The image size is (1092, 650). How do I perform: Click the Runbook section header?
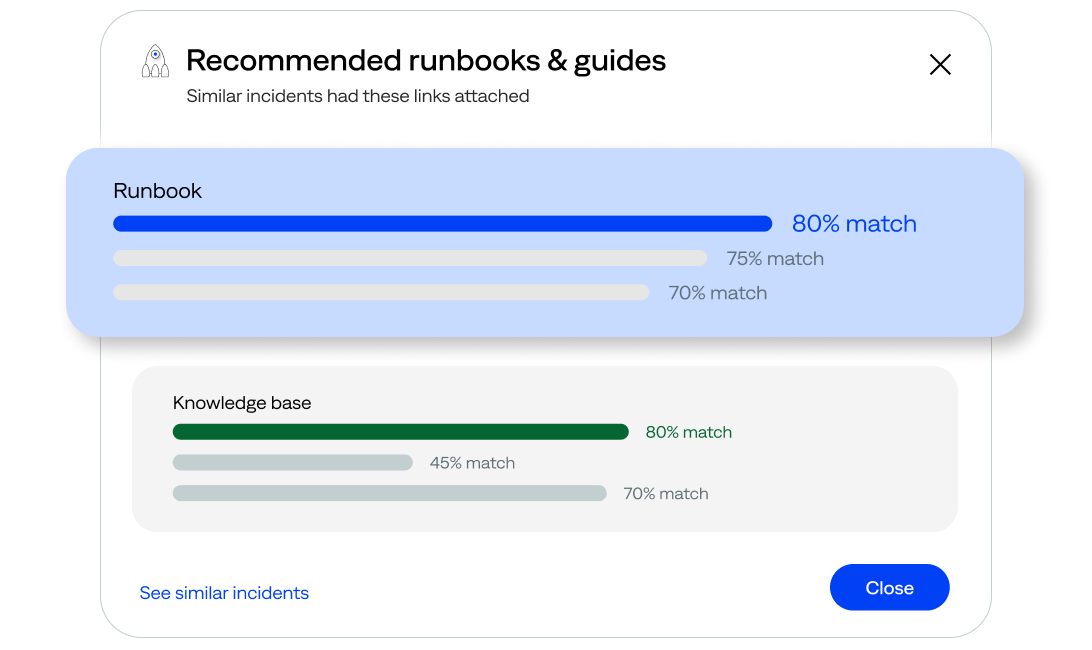point(157,190)
